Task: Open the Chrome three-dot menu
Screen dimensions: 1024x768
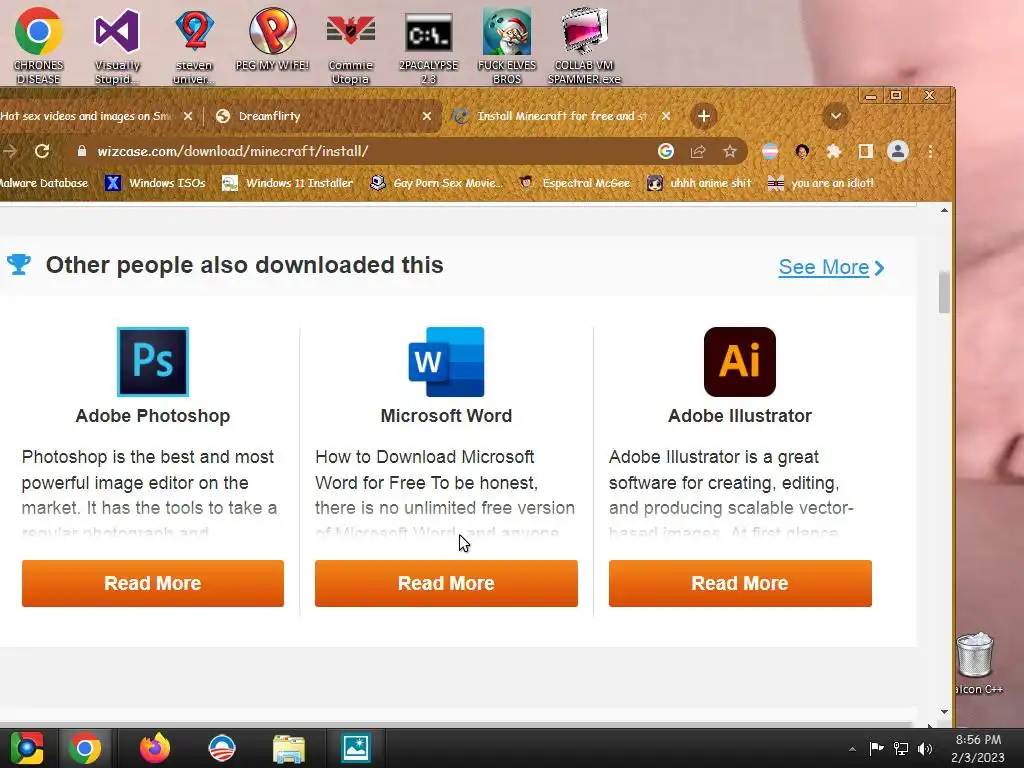Action: [931, 152]
